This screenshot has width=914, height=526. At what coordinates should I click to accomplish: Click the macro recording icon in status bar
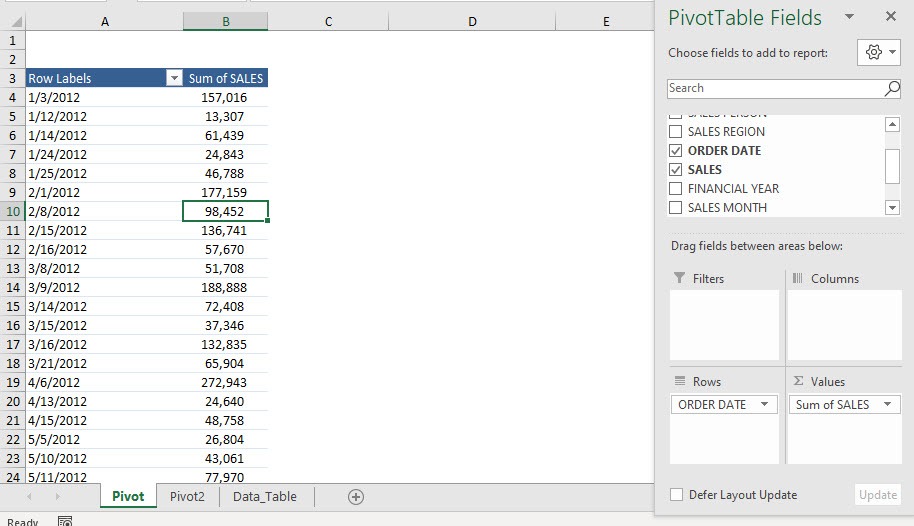tap(65, 521)
